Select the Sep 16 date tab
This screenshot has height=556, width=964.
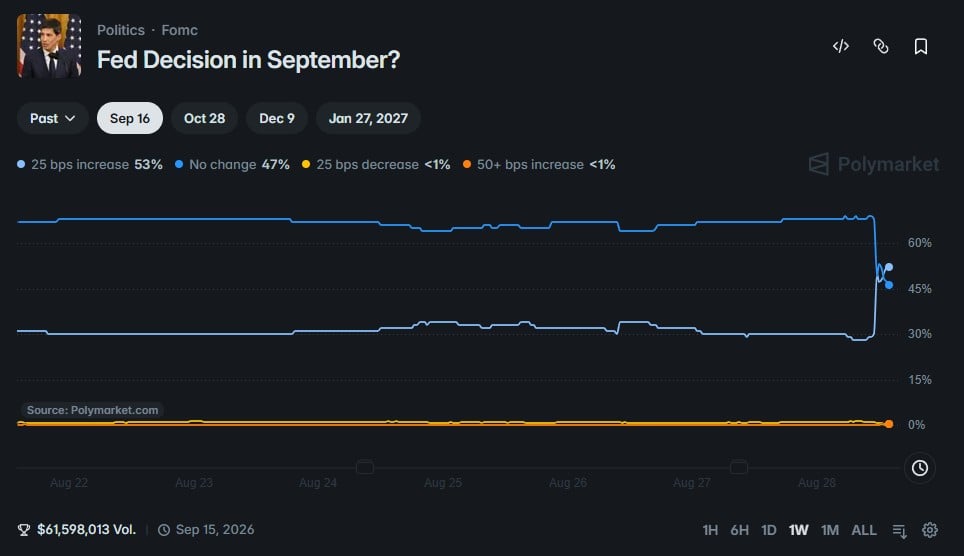point(130,118)
